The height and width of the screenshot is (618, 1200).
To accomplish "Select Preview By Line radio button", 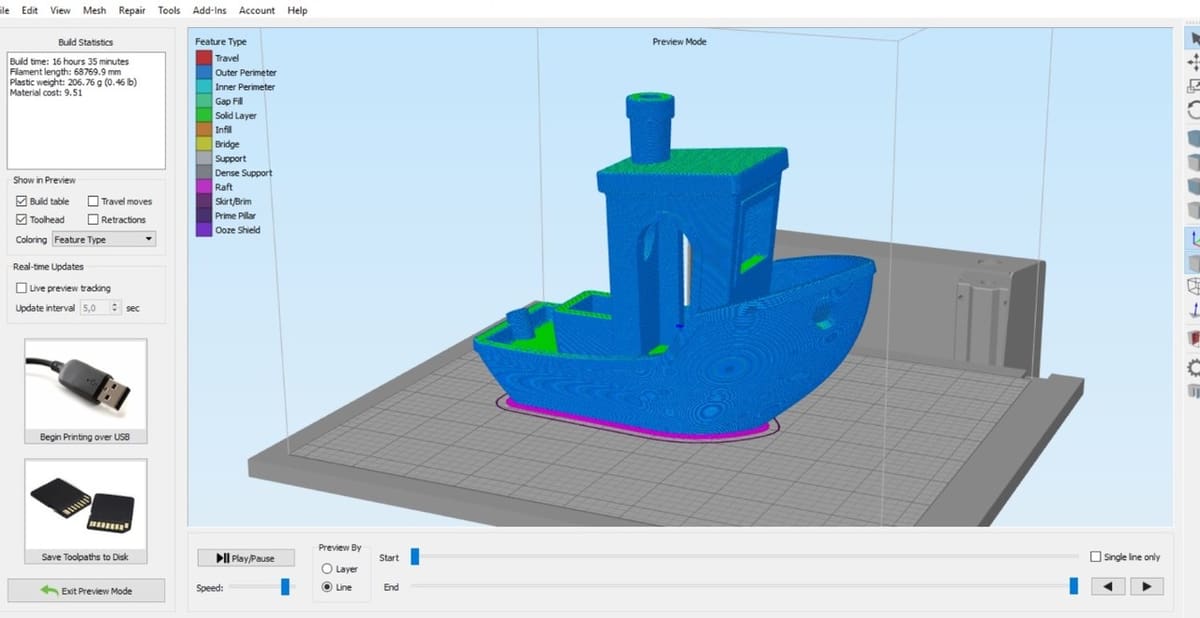I will (x=327, y=587).
